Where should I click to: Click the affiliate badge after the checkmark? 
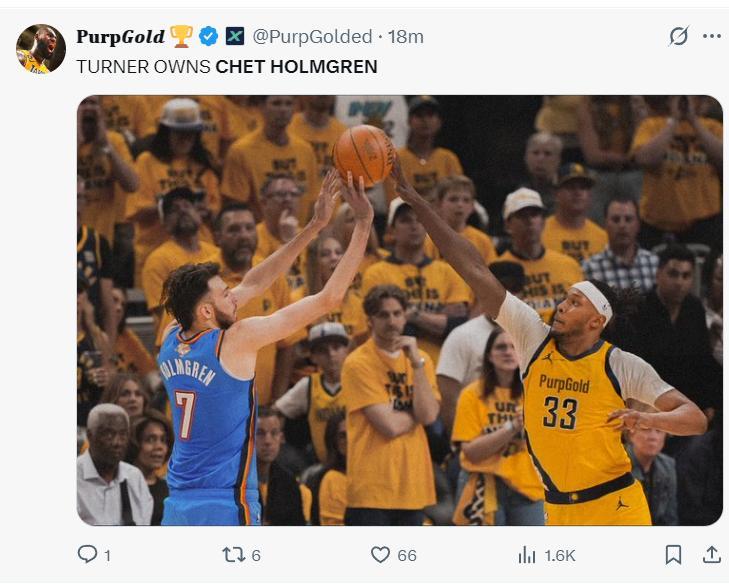coord(234,37)
